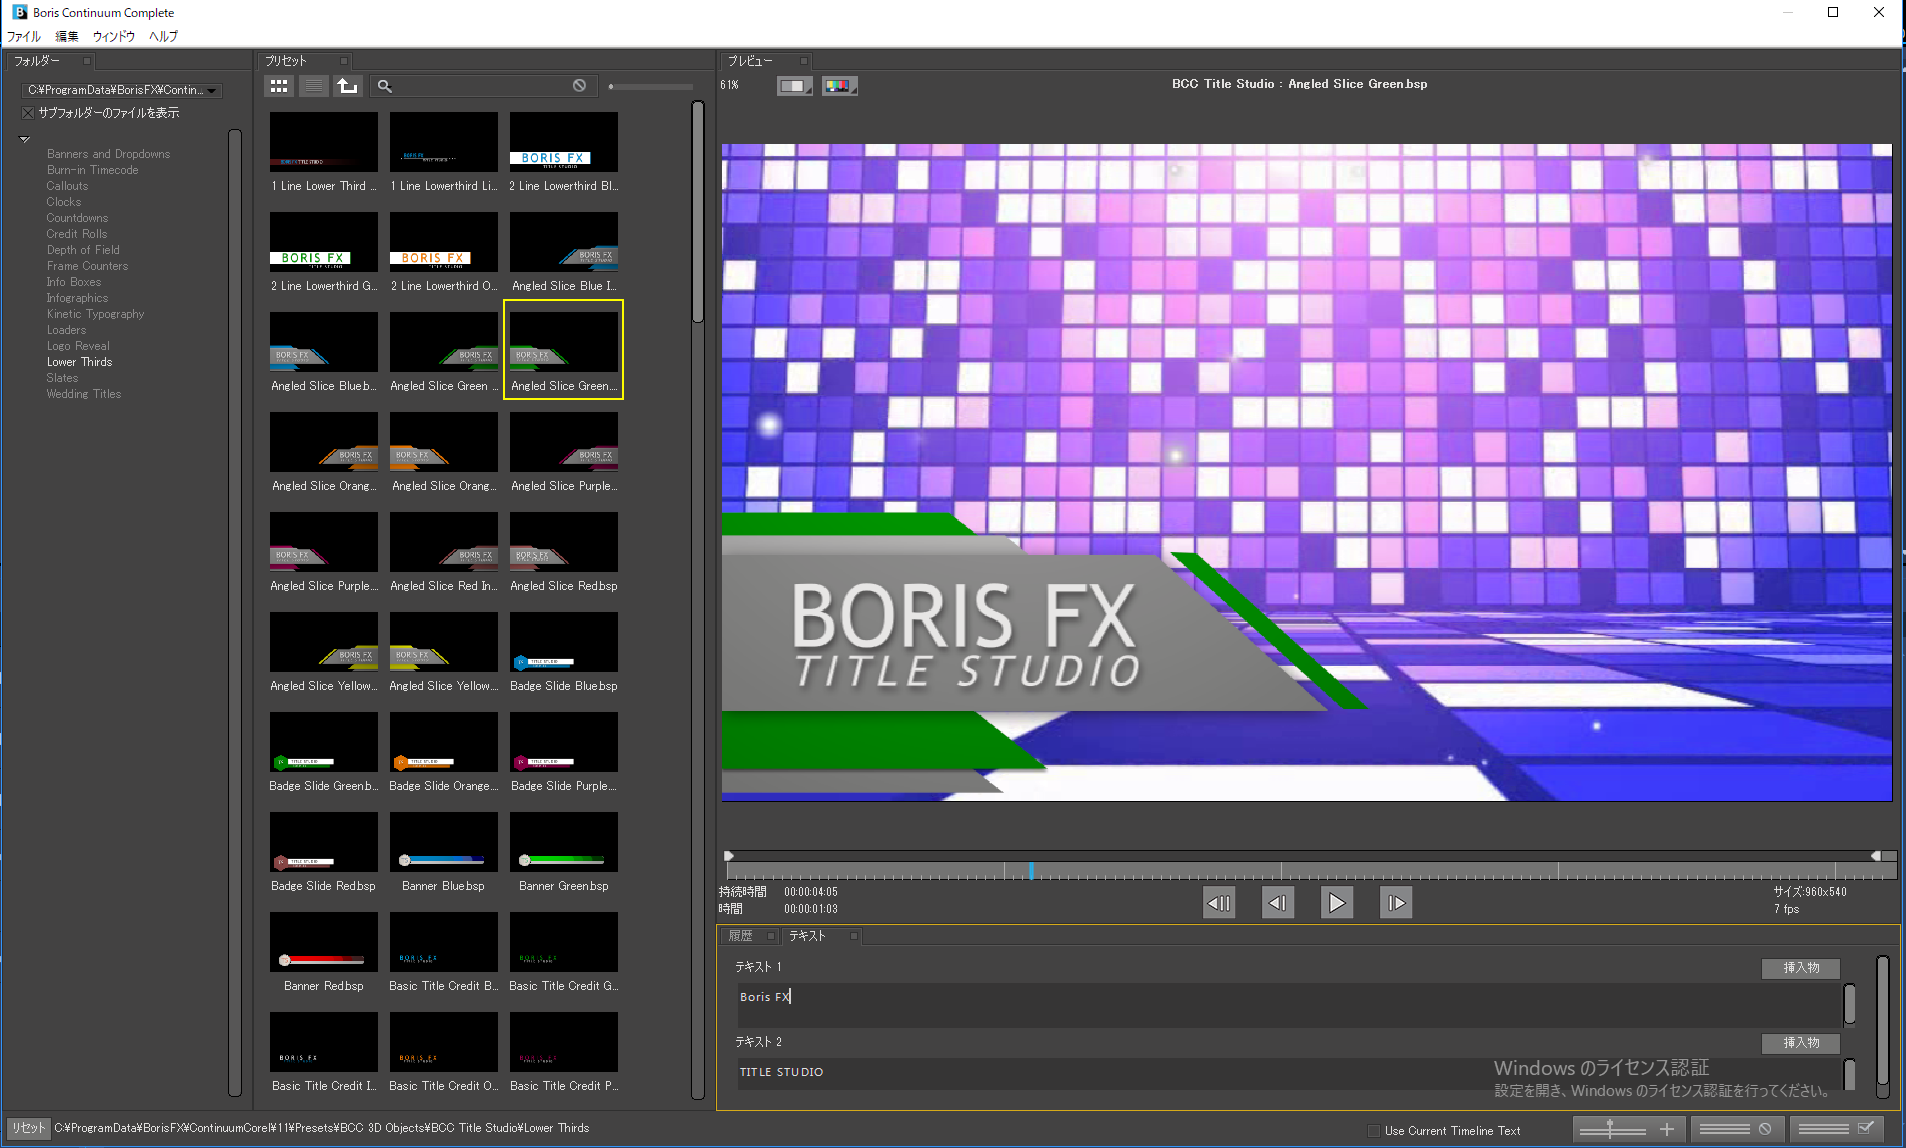
Task: Switch presets to list view
Action: point(314,86)
